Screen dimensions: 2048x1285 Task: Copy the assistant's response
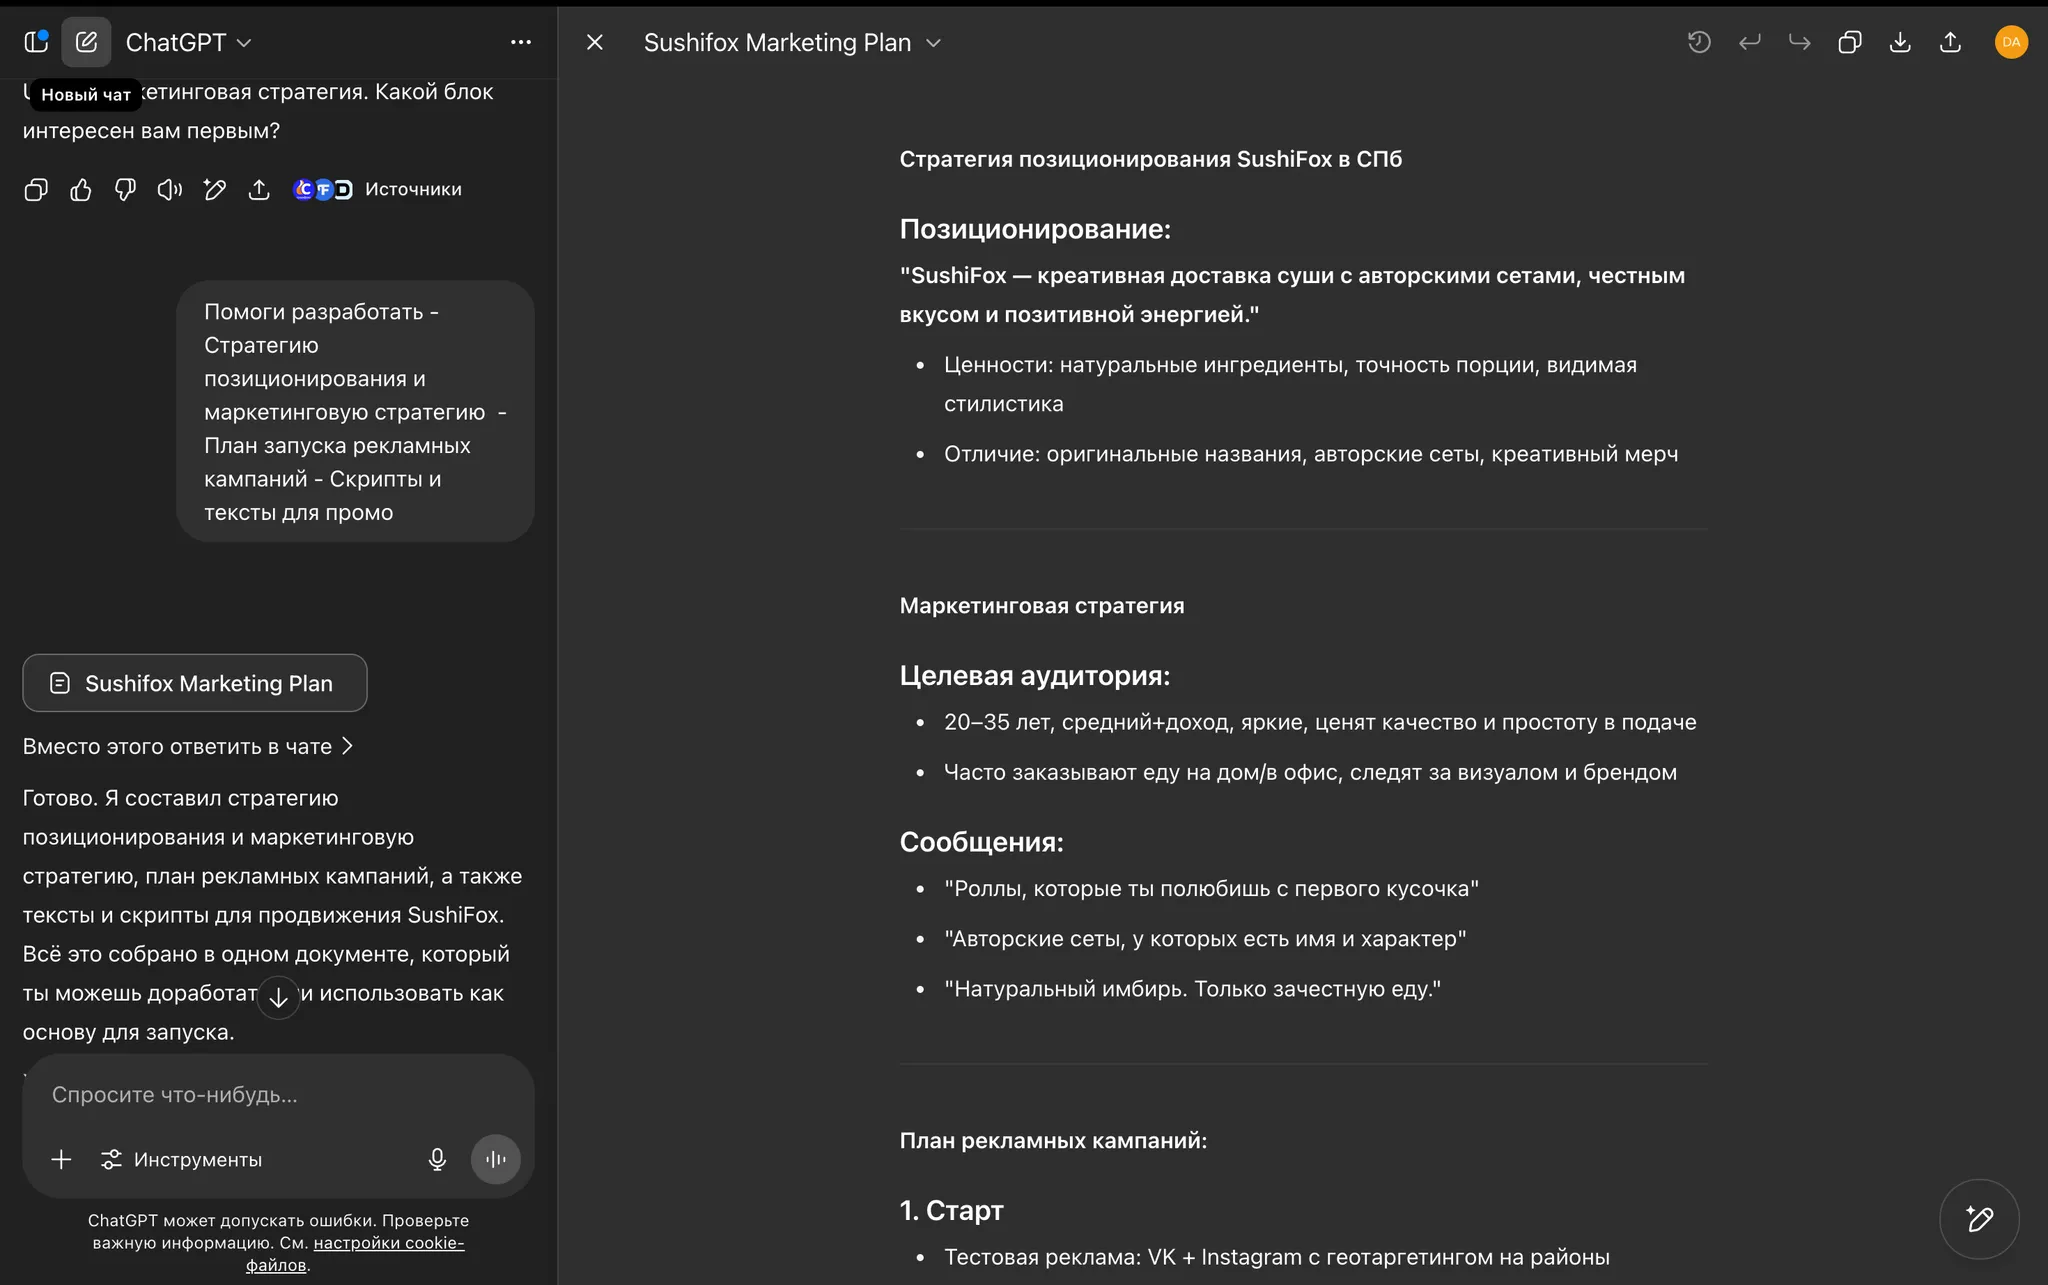[x=36, y=189]
